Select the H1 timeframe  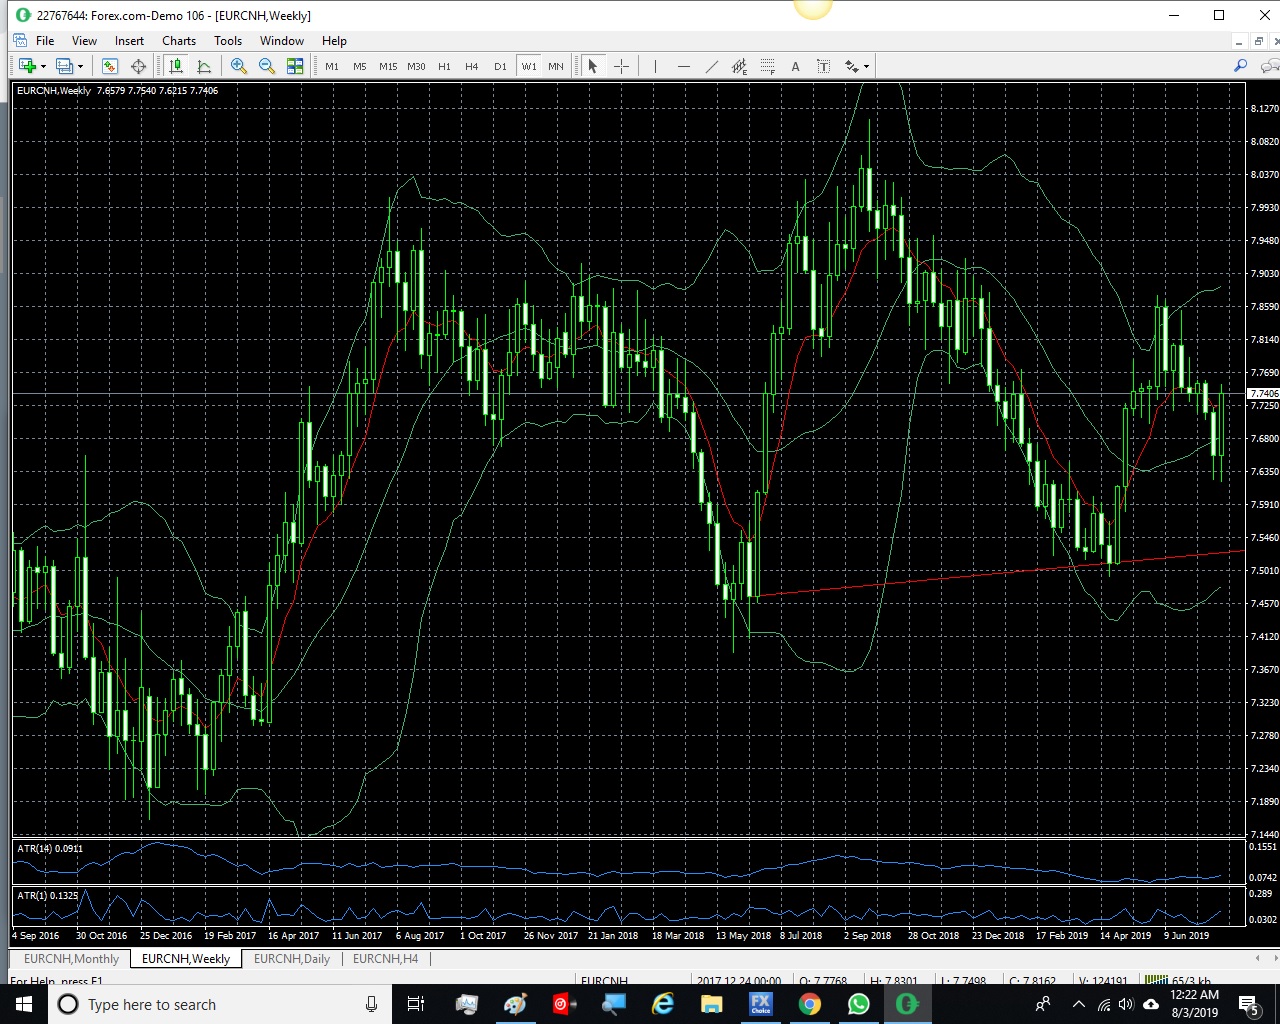coord(444,67)
